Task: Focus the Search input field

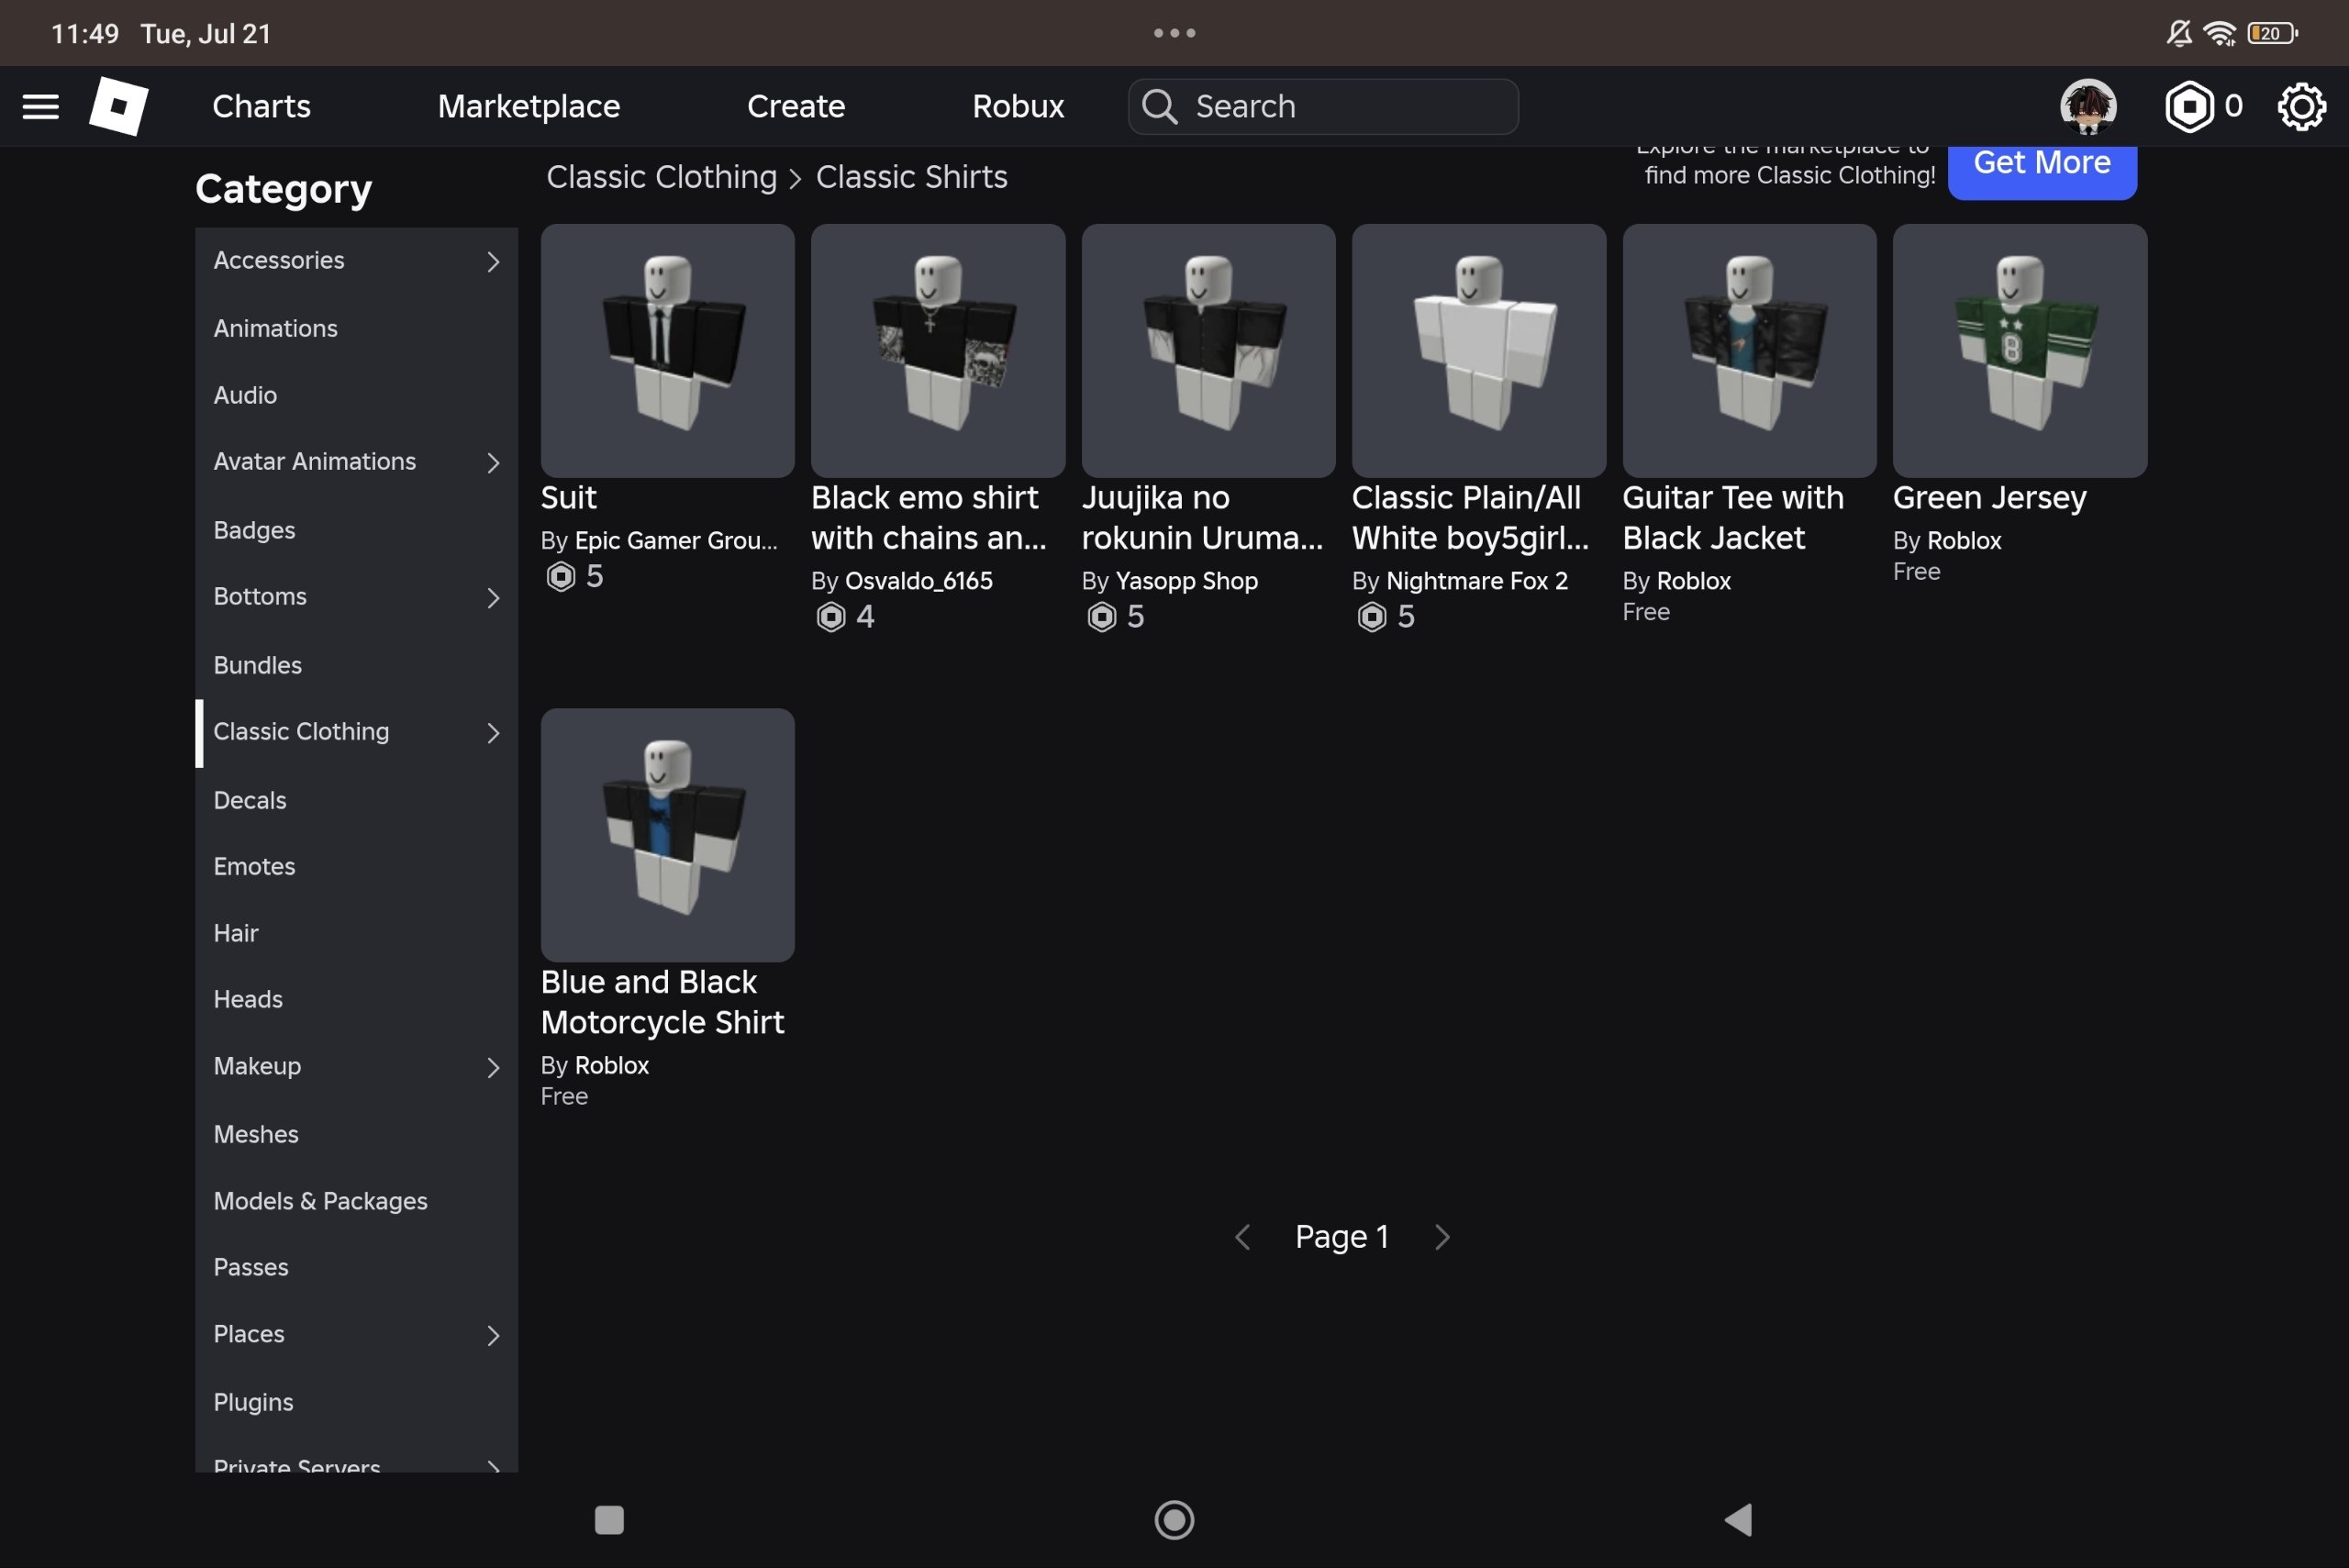Action: coord(1323,106)
